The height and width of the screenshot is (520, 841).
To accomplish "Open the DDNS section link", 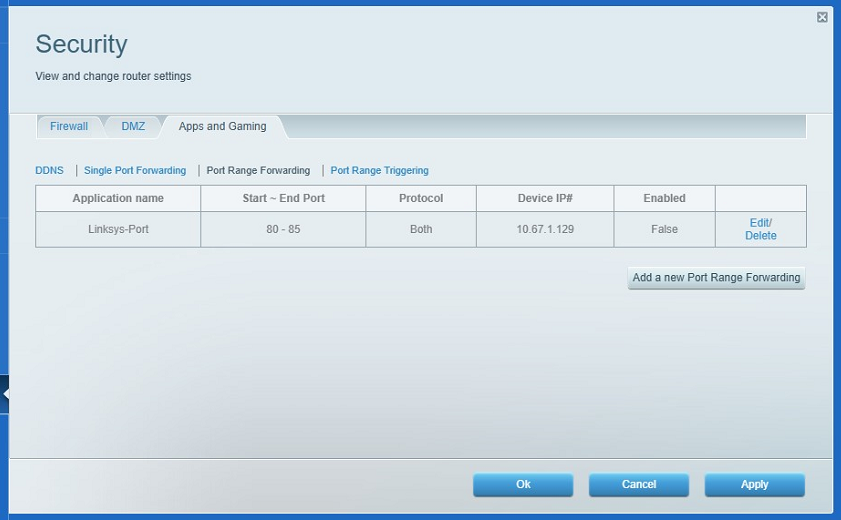I will (49, 170).
